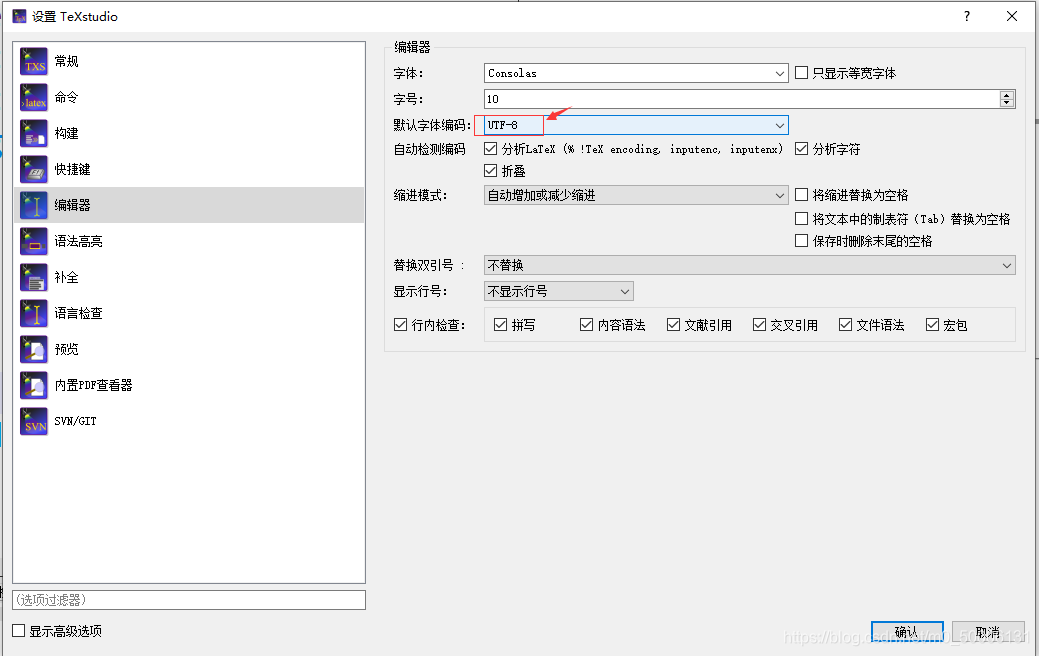Toggle the 交叉引用 checkbox

click(x=759, y=325)
